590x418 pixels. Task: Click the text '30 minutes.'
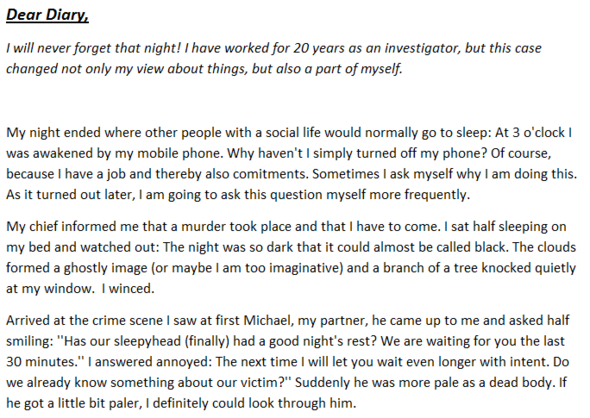pyautogui.click(x=42, y=362)
